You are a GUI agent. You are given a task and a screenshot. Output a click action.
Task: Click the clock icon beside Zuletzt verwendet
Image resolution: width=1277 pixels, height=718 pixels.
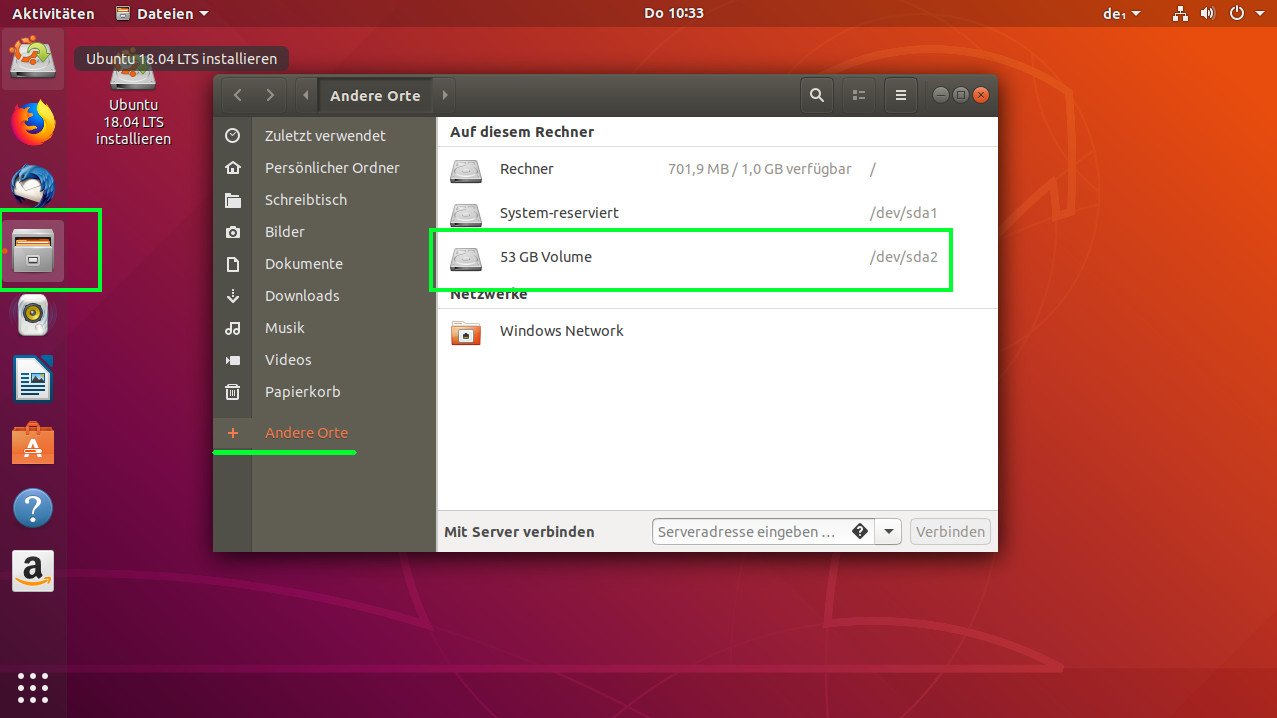[233, 135]
